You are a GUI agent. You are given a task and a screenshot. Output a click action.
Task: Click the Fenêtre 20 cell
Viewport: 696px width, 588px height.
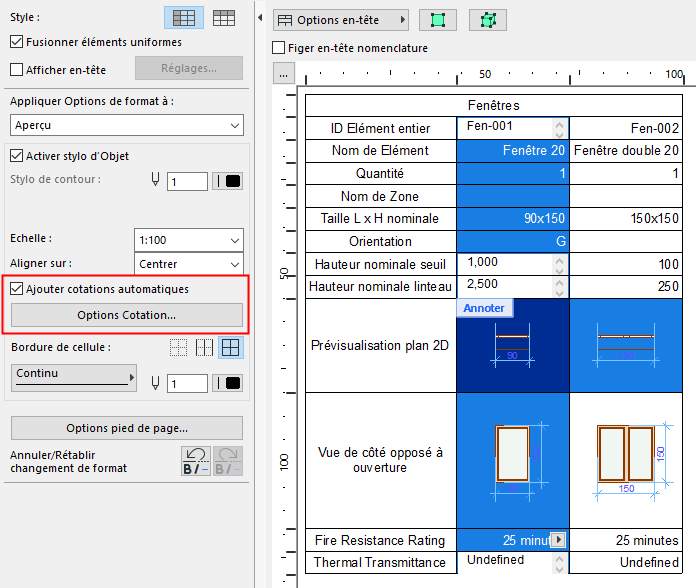click(x=513, y=151)
